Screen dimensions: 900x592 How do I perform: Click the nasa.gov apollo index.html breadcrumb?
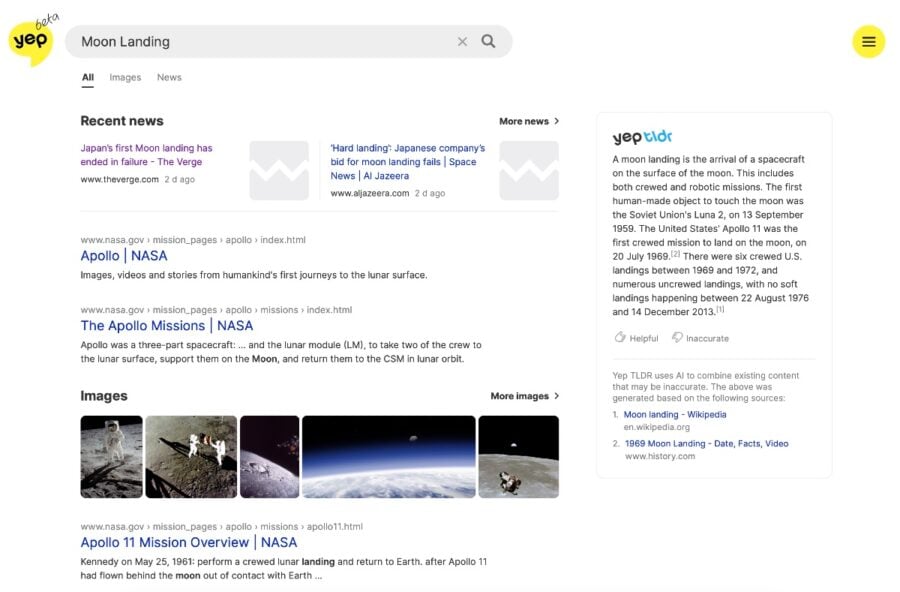click(x=193, y=240)
